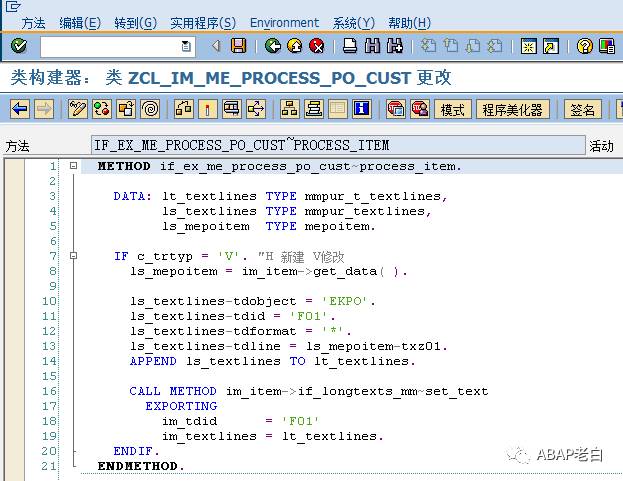Click the yellow Exit icon
Screen dimensions: 623x481
[295, 46]
